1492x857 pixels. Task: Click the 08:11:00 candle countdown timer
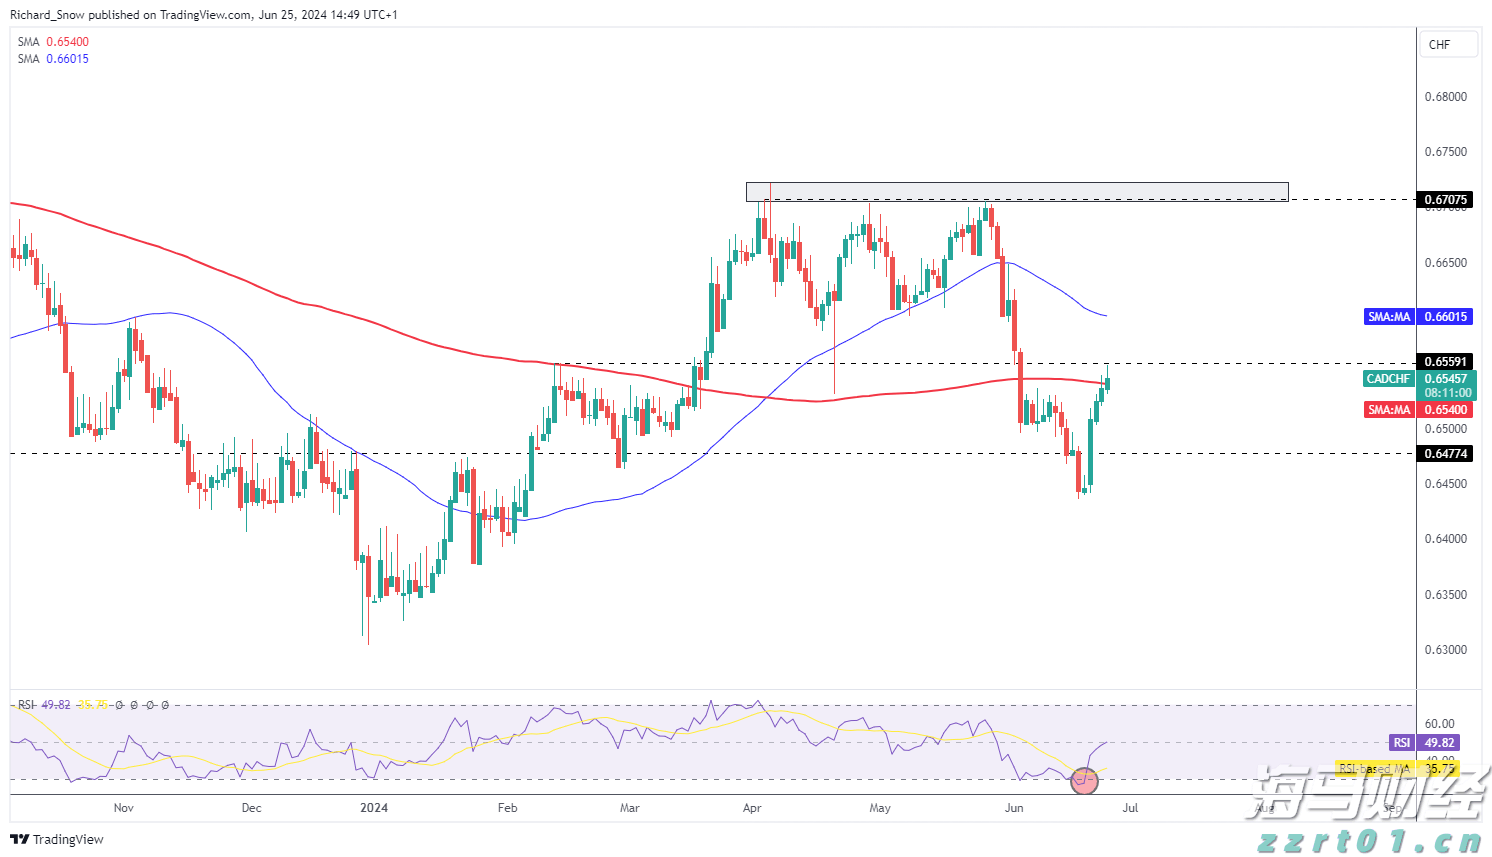(x=1447, y=393)
